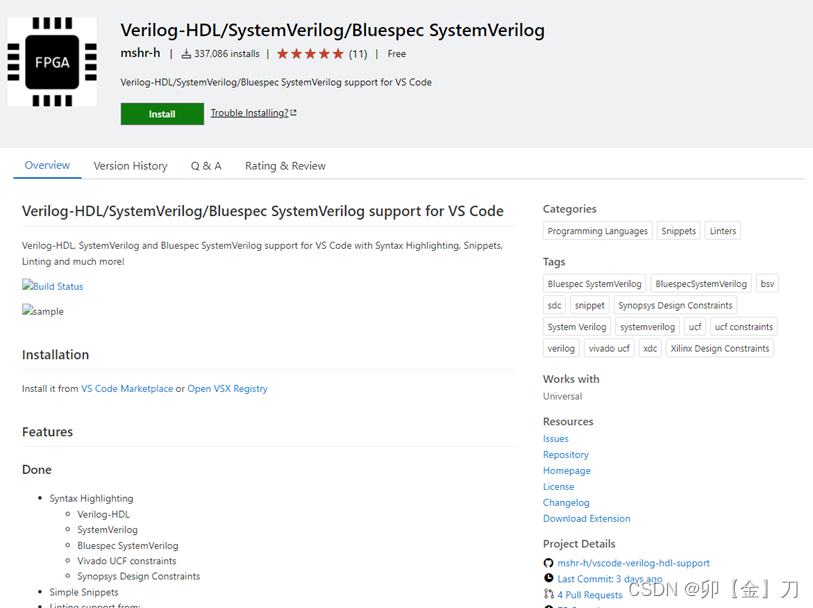The width and height of the screenshot is (813, 608).
Task: Open the mshr-h publisher link
Action: [140, 53]
